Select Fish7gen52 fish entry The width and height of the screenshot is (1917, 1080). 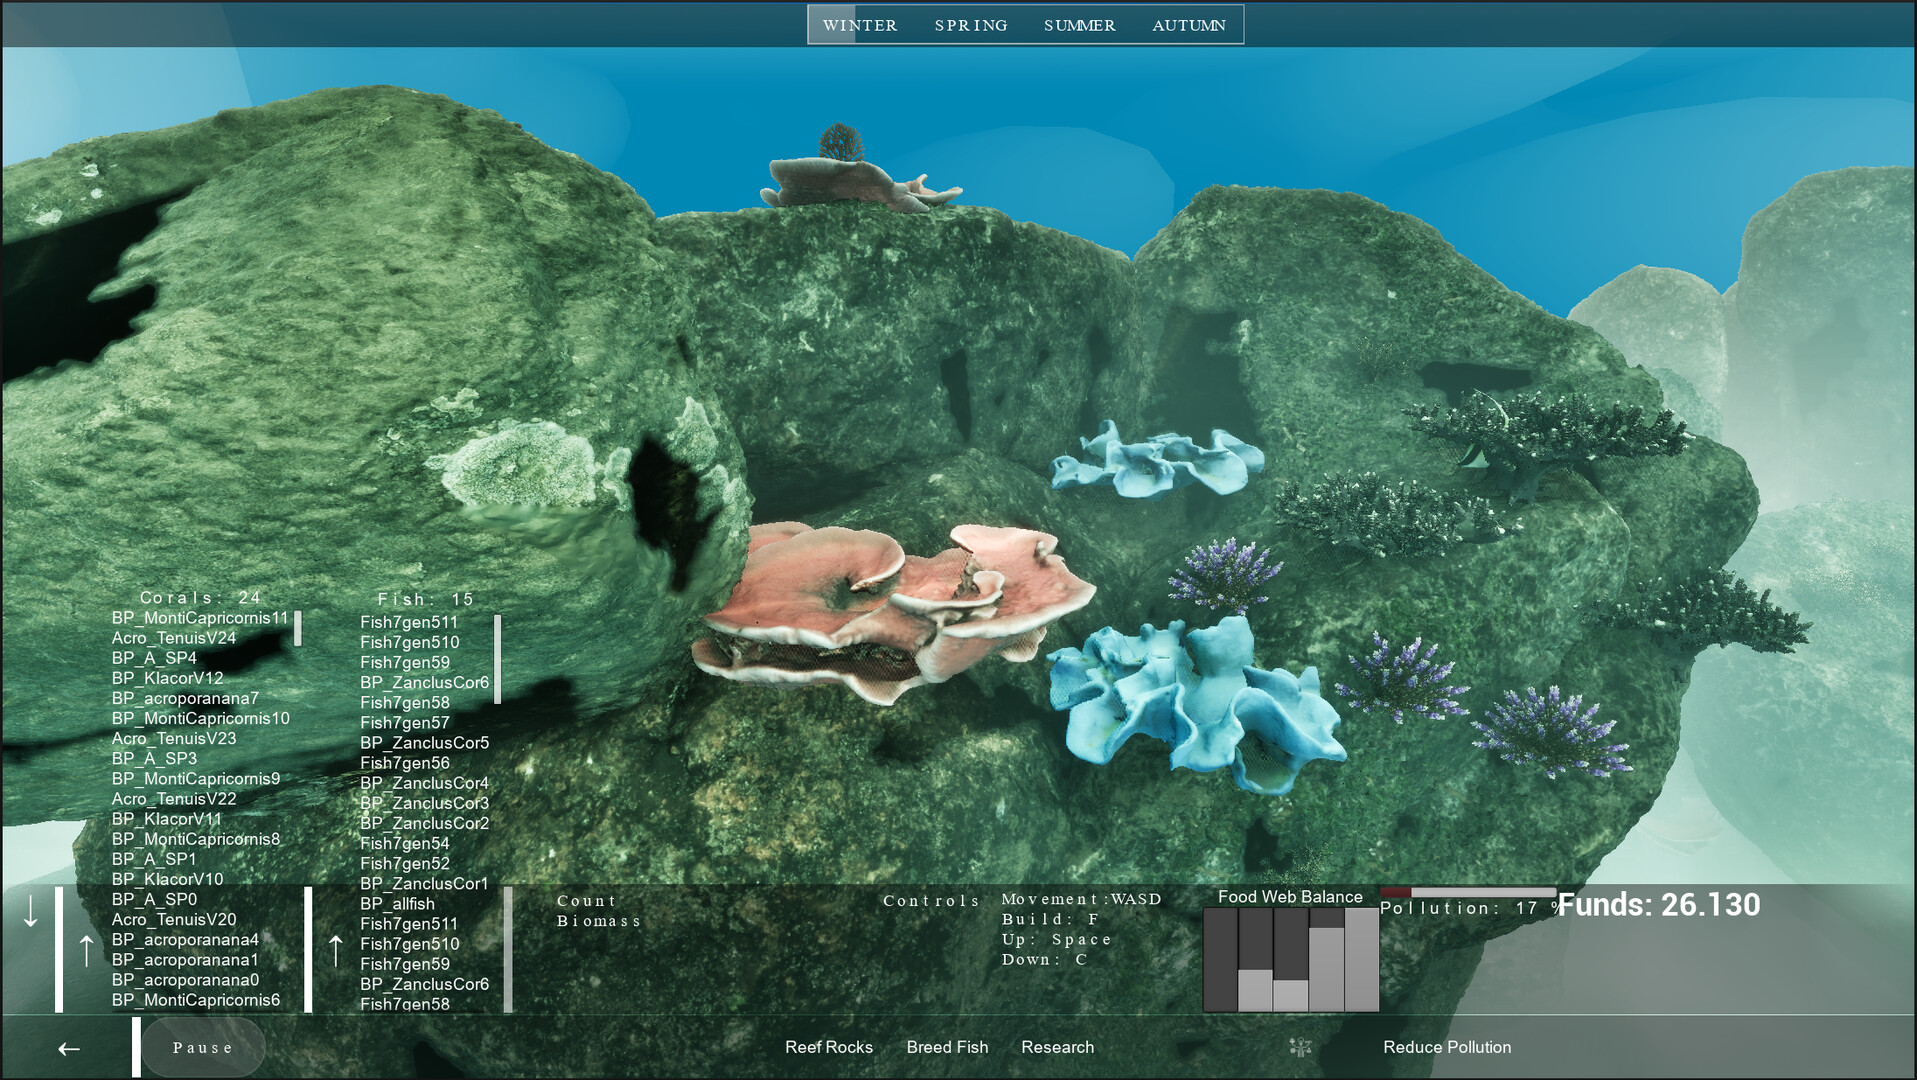[x=405, y=863]
